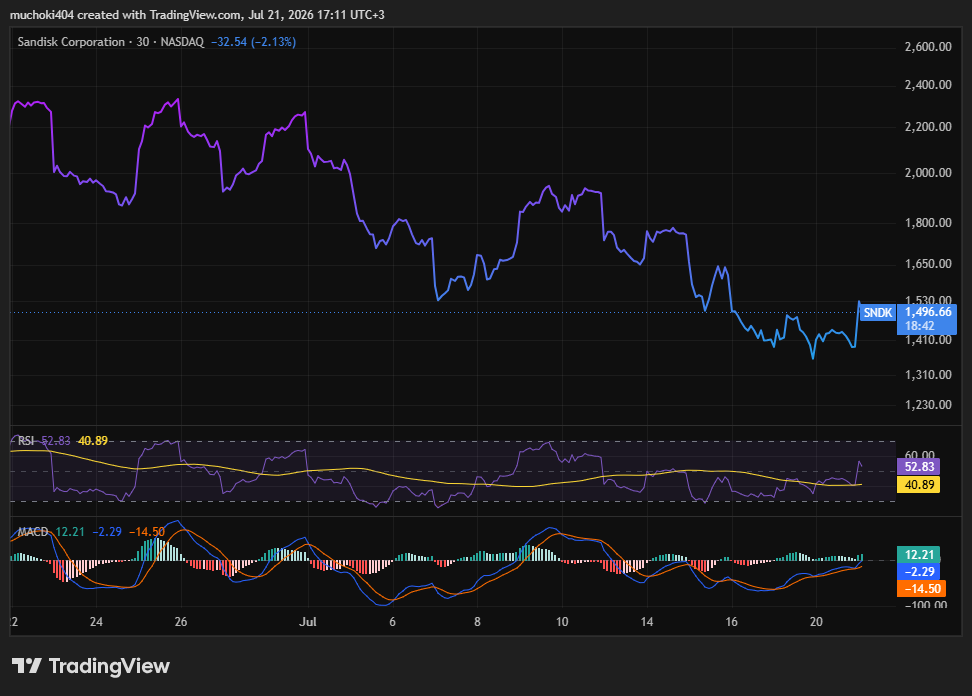Click the 18:42 countdown timer label
The height and width of the screenshot is (696, 972).
point(919,326)
